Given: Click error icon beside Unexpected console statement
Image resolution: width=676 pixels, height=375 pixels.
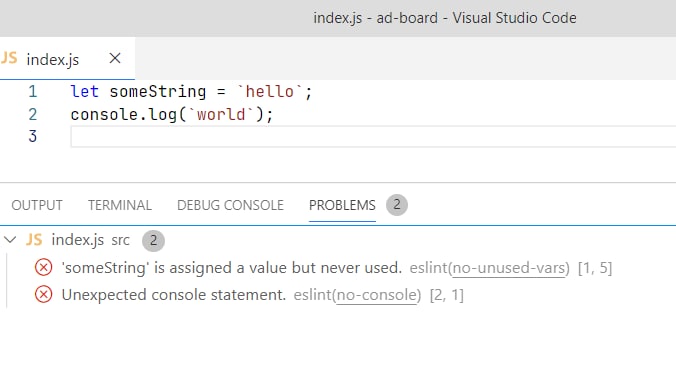Looking at the screenshot, I should coord(44,295).
